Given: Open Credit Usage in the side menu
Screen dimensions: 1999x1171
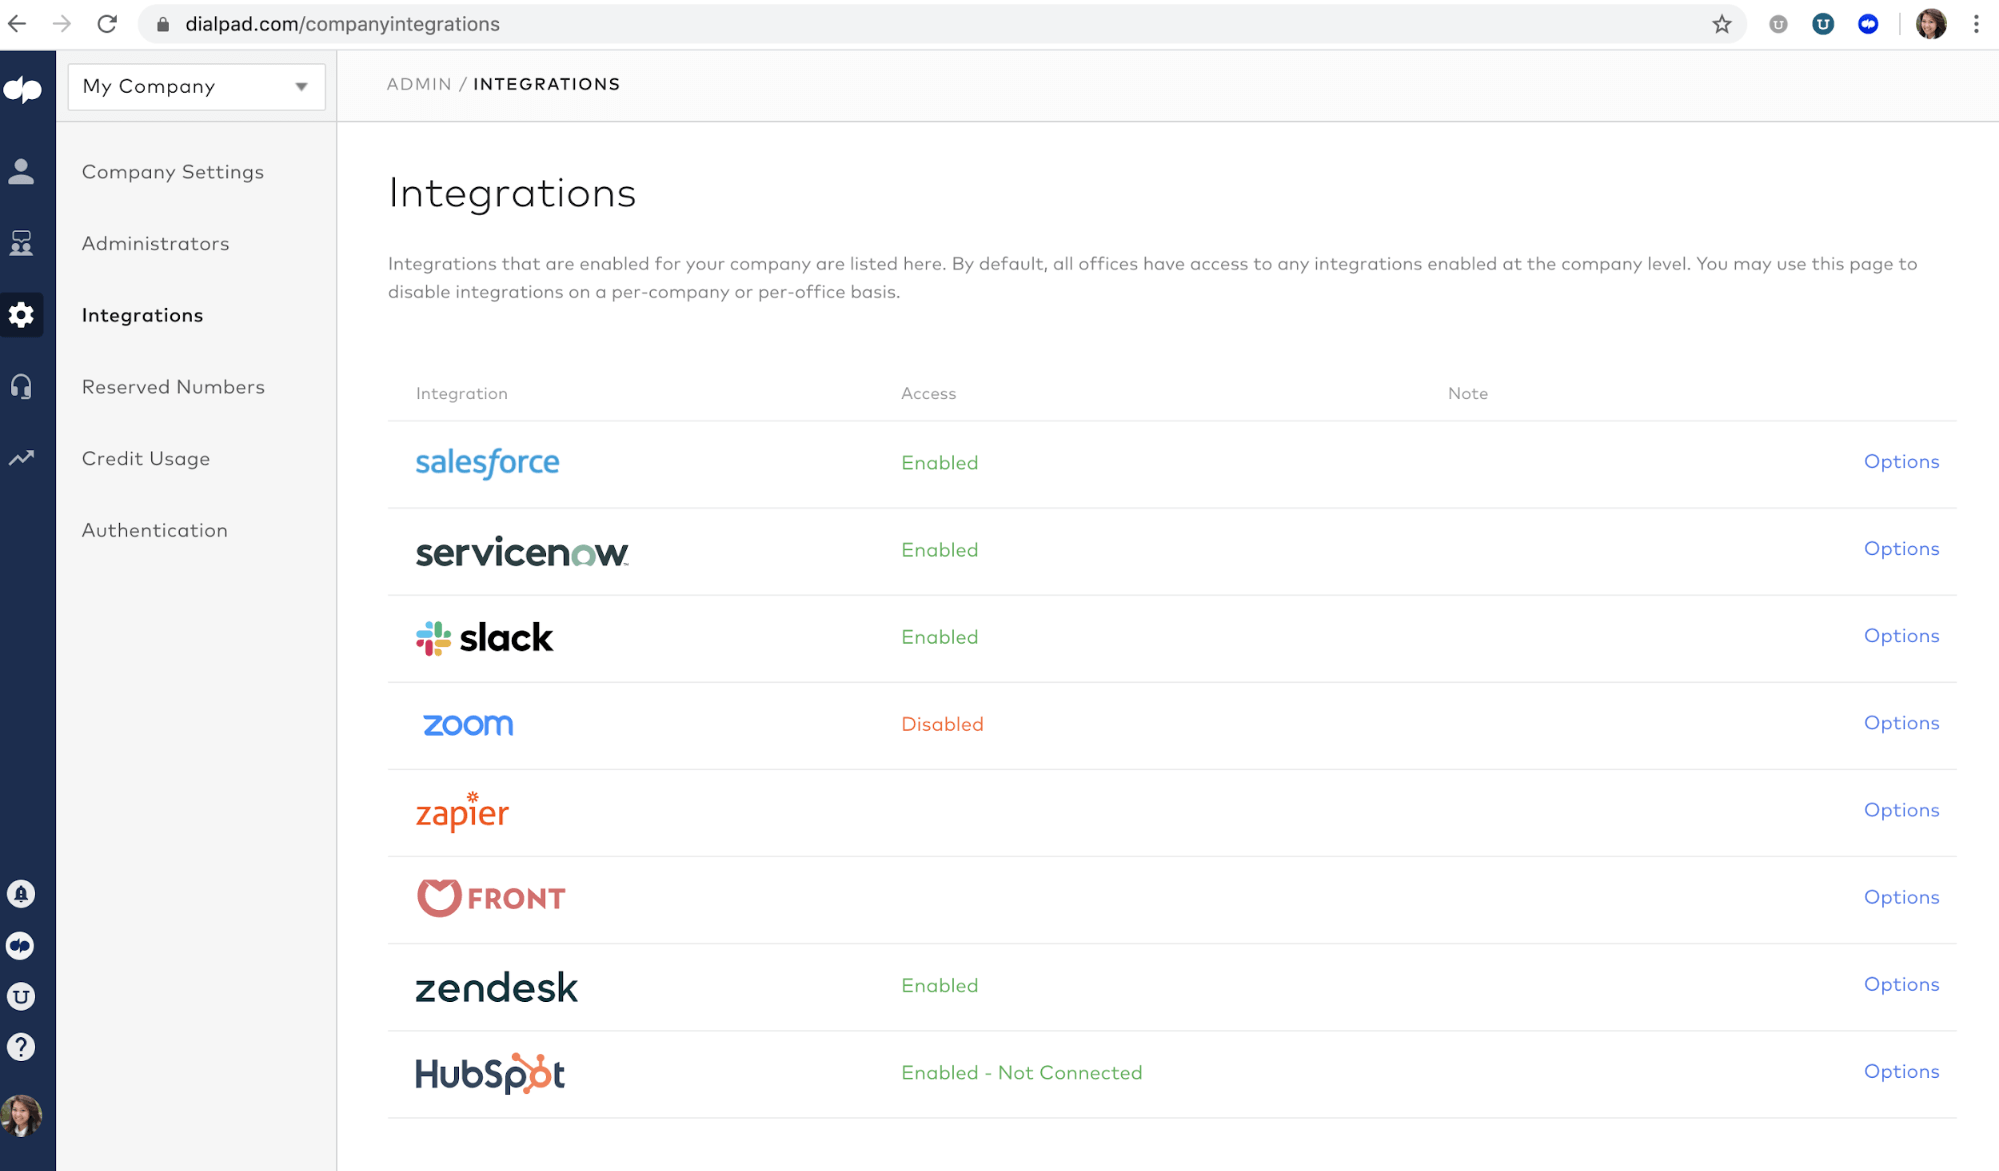Looking at the screenshot, I should click(x=146, y=459).
